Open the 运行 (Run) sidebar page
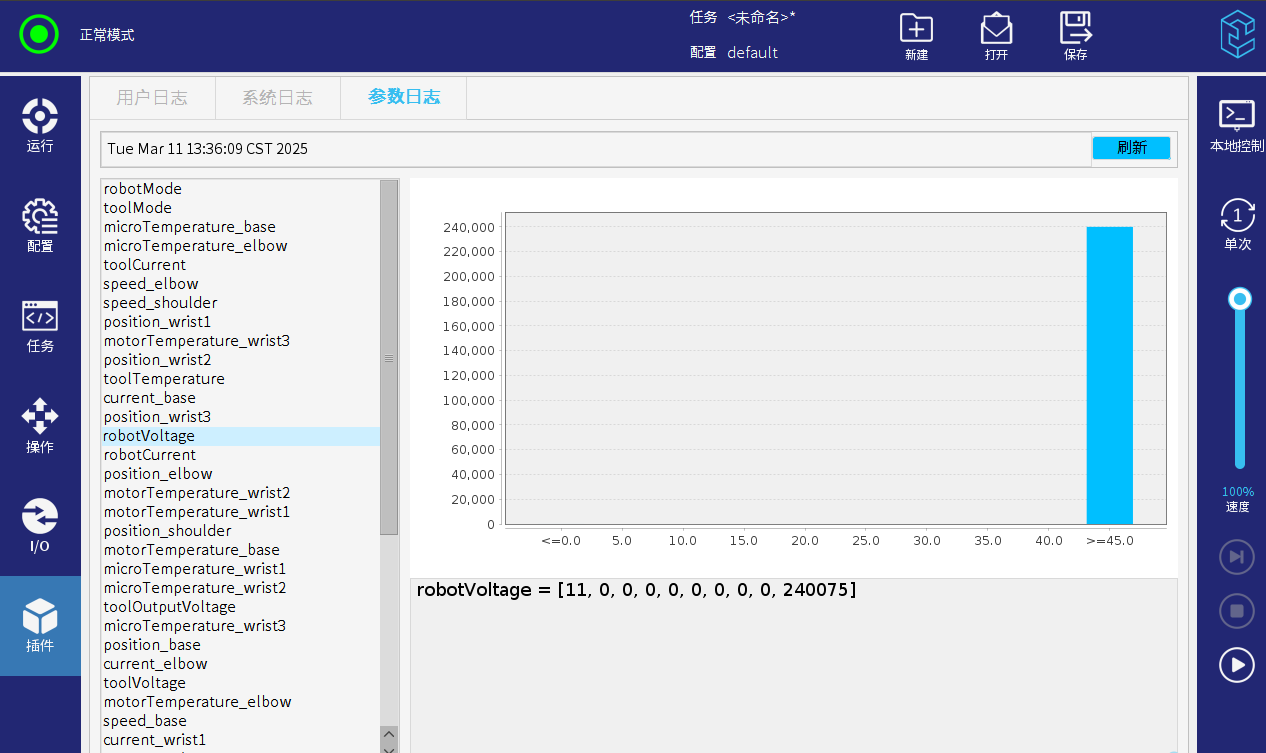Image resolution: width=1266 pixels, height=753 pixels. pos(40,125)
